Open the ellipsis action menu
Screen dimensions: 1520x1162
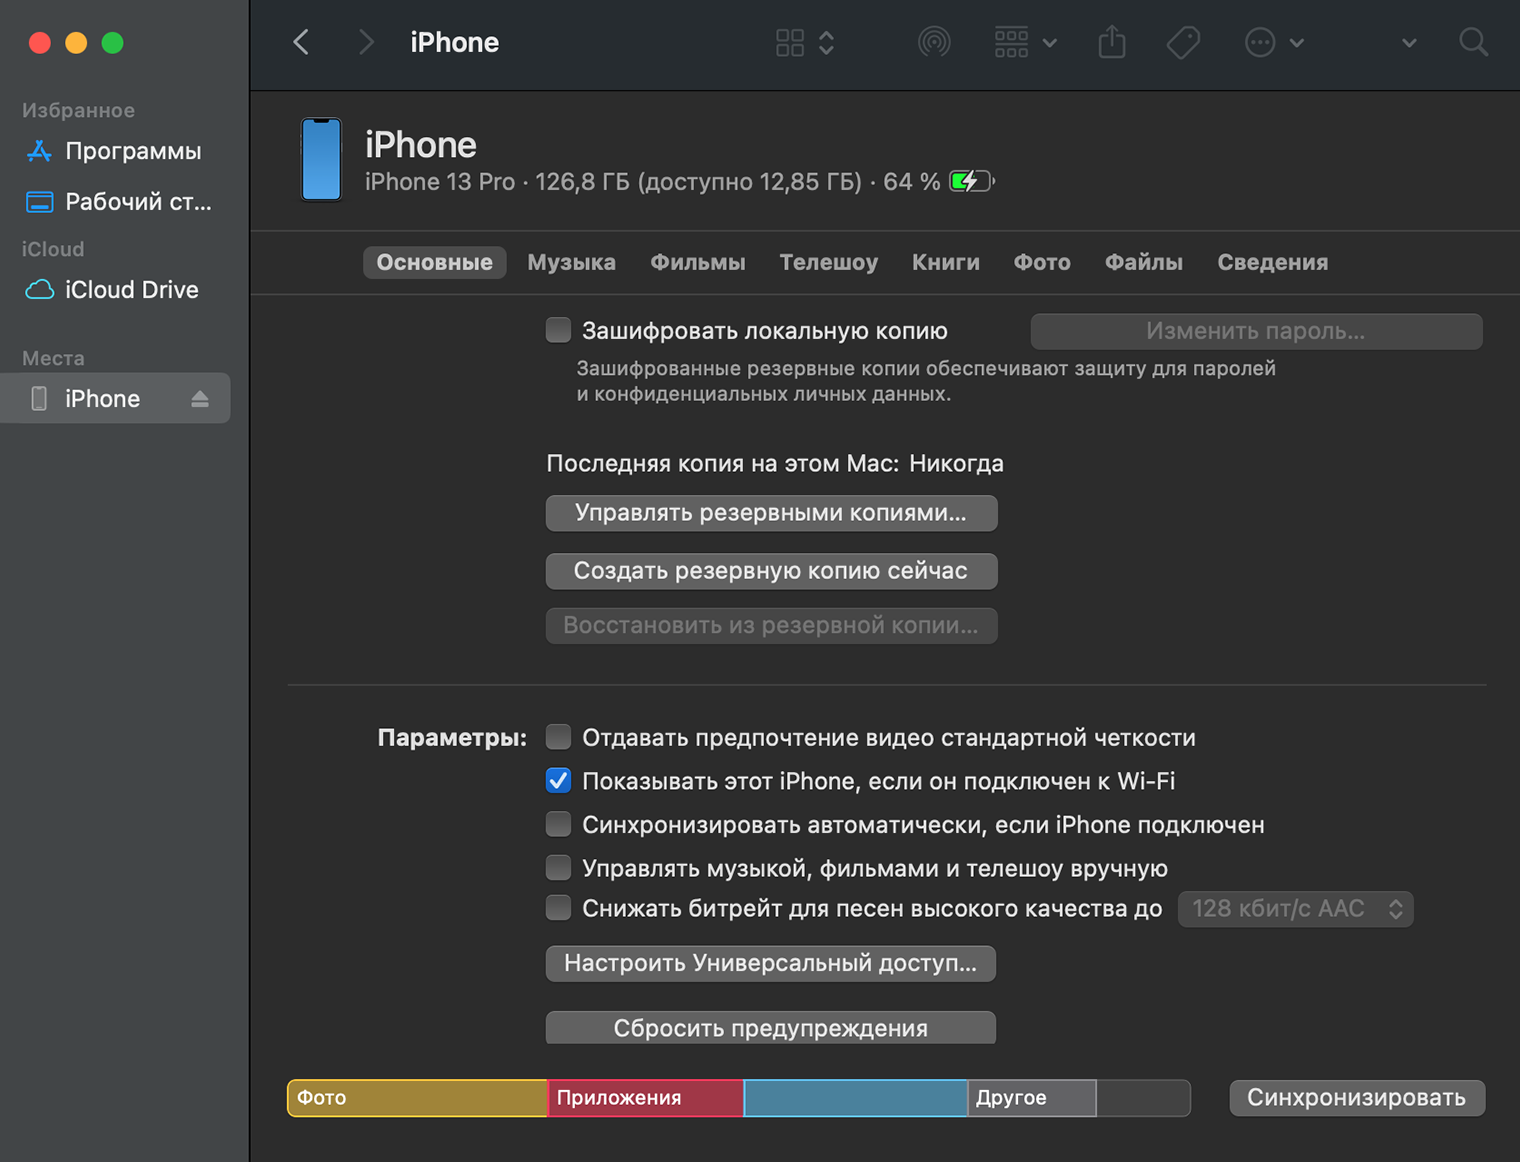(x=1260, y=42)
